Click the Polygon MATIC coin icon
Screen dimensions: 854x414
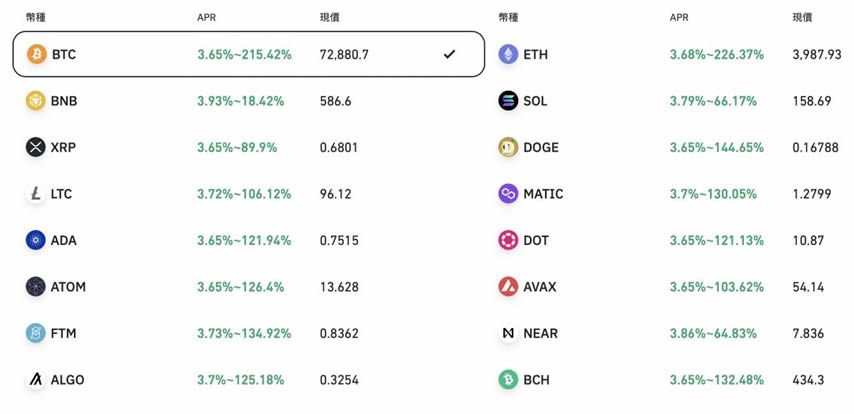pos(508,194)
